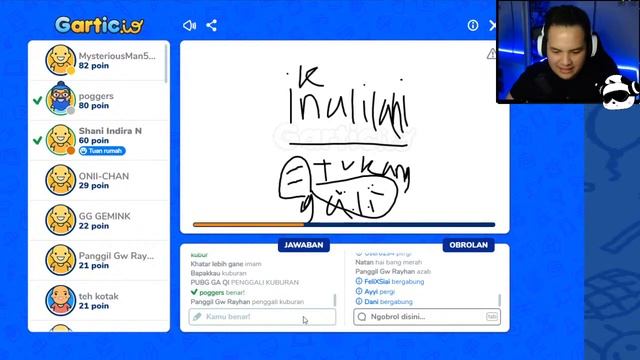This screenshot has width=640, height=360.
Task: Click the pencil icon in answer field
Action: (x=198, y=317)
